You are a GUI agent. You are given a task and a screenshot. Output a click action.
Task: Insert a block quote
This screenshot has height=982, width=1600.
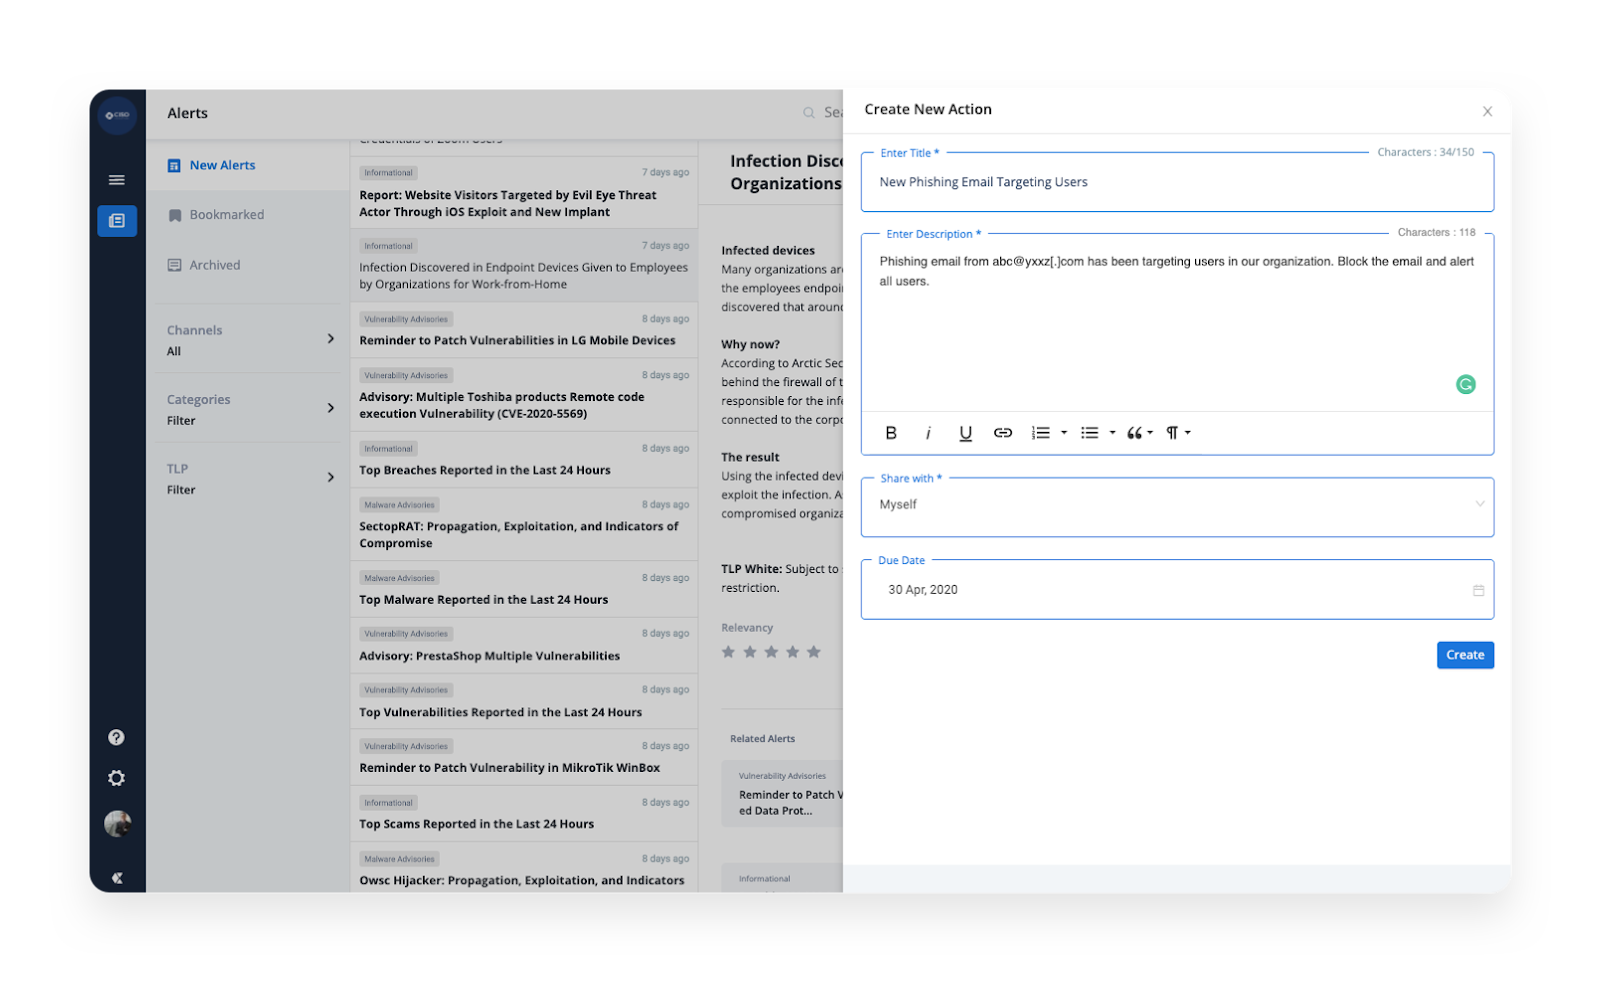(x=1134, y=433)
